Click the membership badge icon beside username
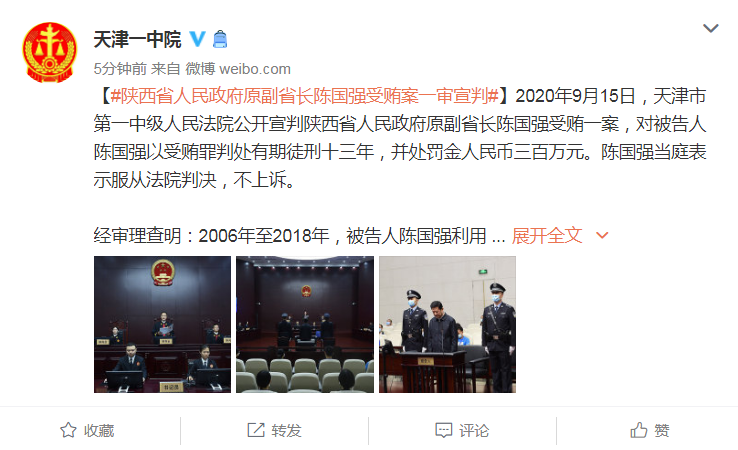The image size is (738, 450). click(220, 39)
